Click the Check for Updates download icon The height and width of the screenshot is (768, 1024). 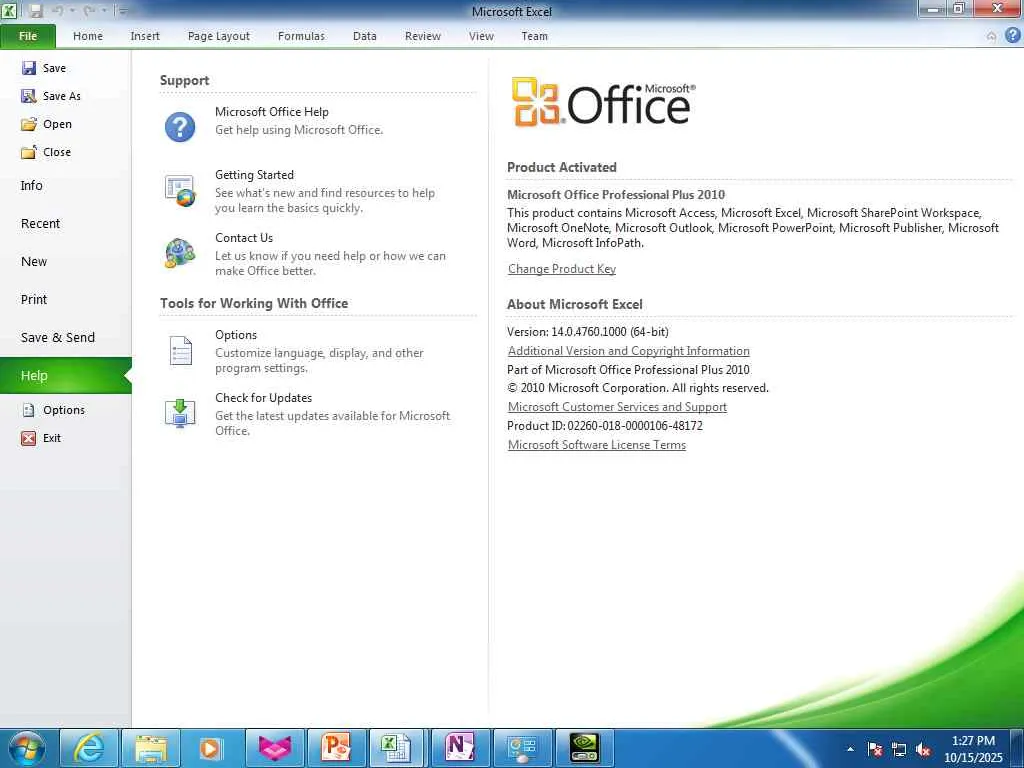tap(180, 413)
